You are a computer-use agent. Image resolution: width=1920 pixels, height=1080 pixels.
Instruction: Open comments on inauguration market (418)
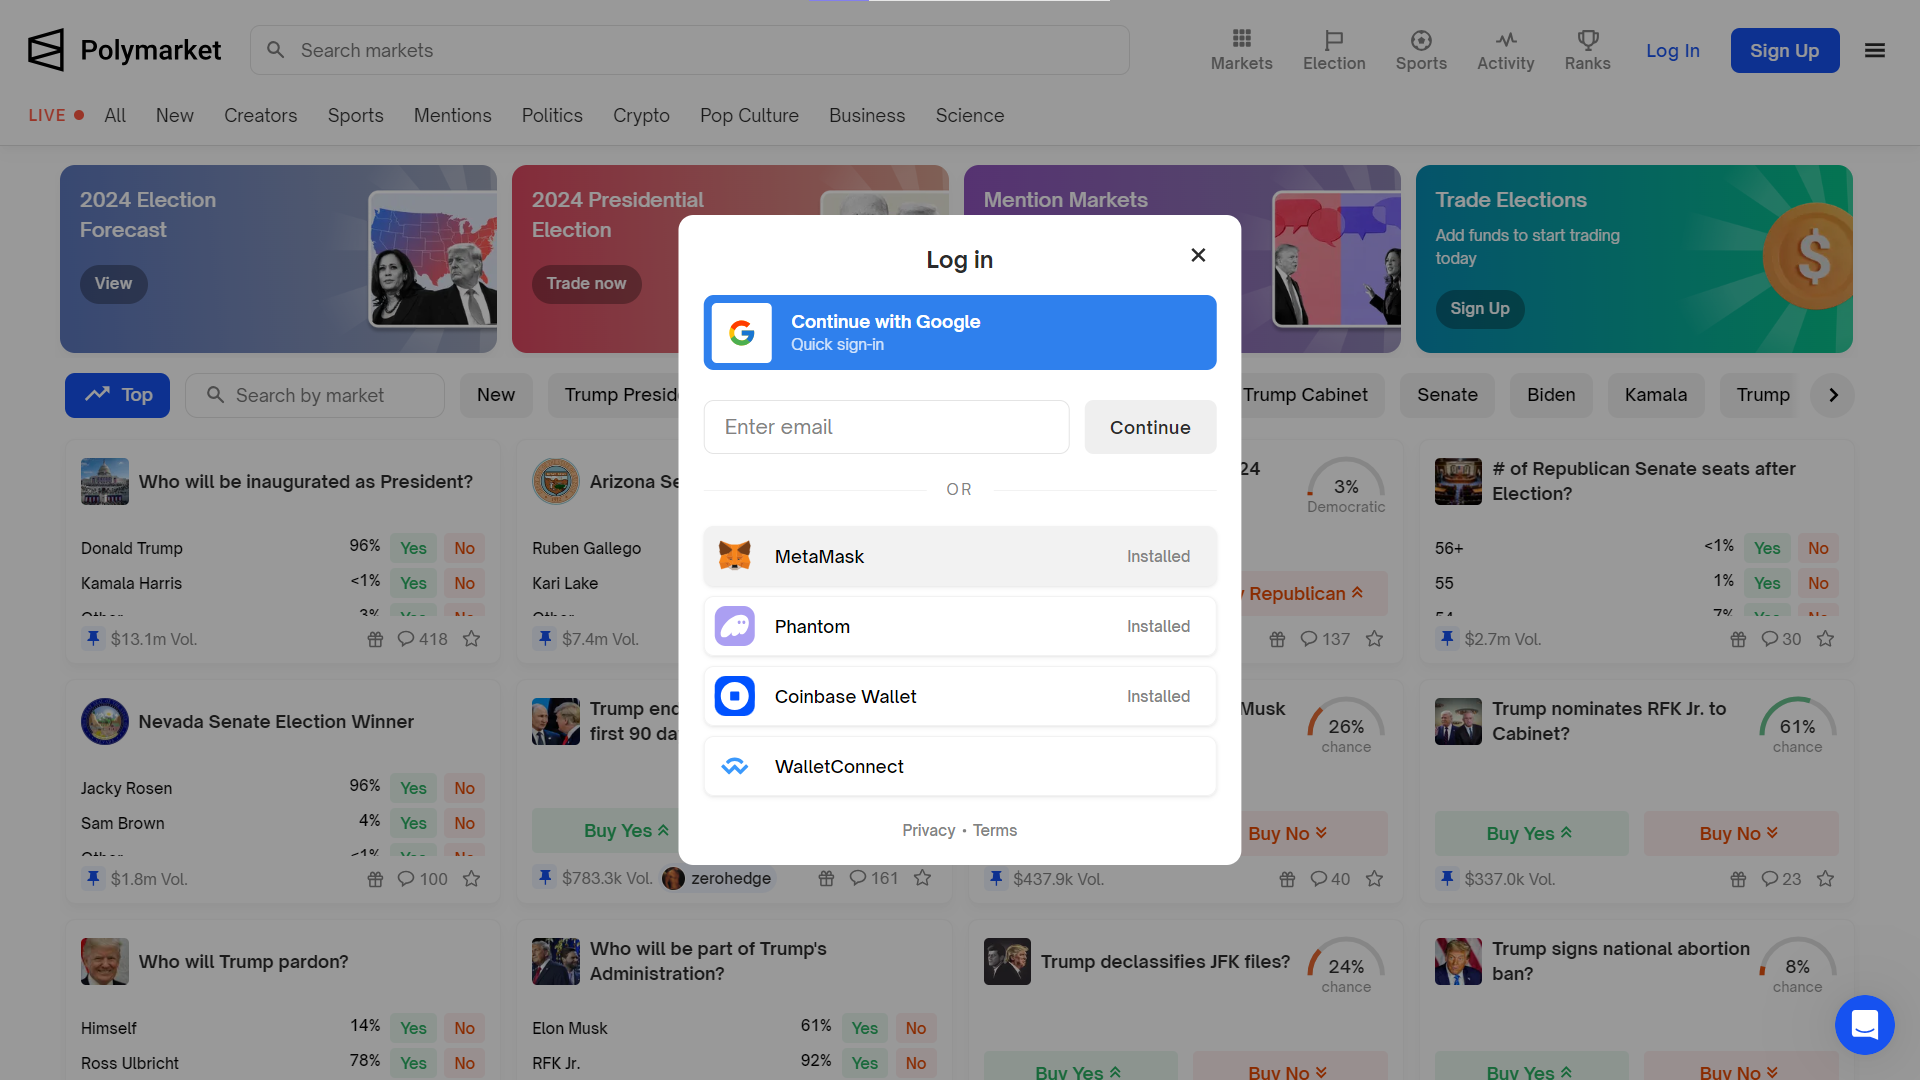pyautogui.click(x=422, y=639)
